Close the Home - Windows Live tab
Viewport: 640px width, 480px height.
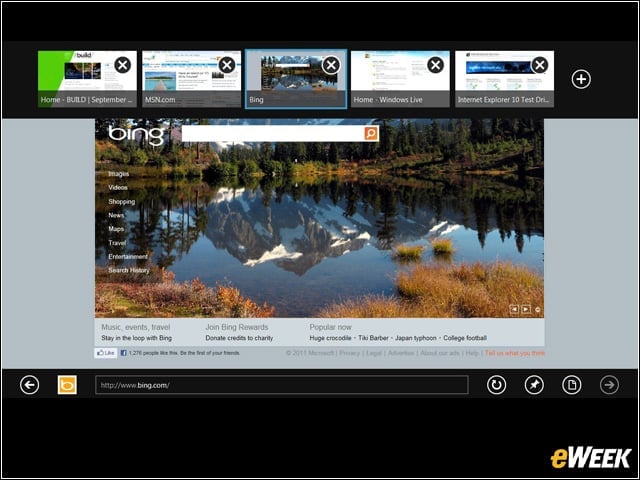pos(436,65)
